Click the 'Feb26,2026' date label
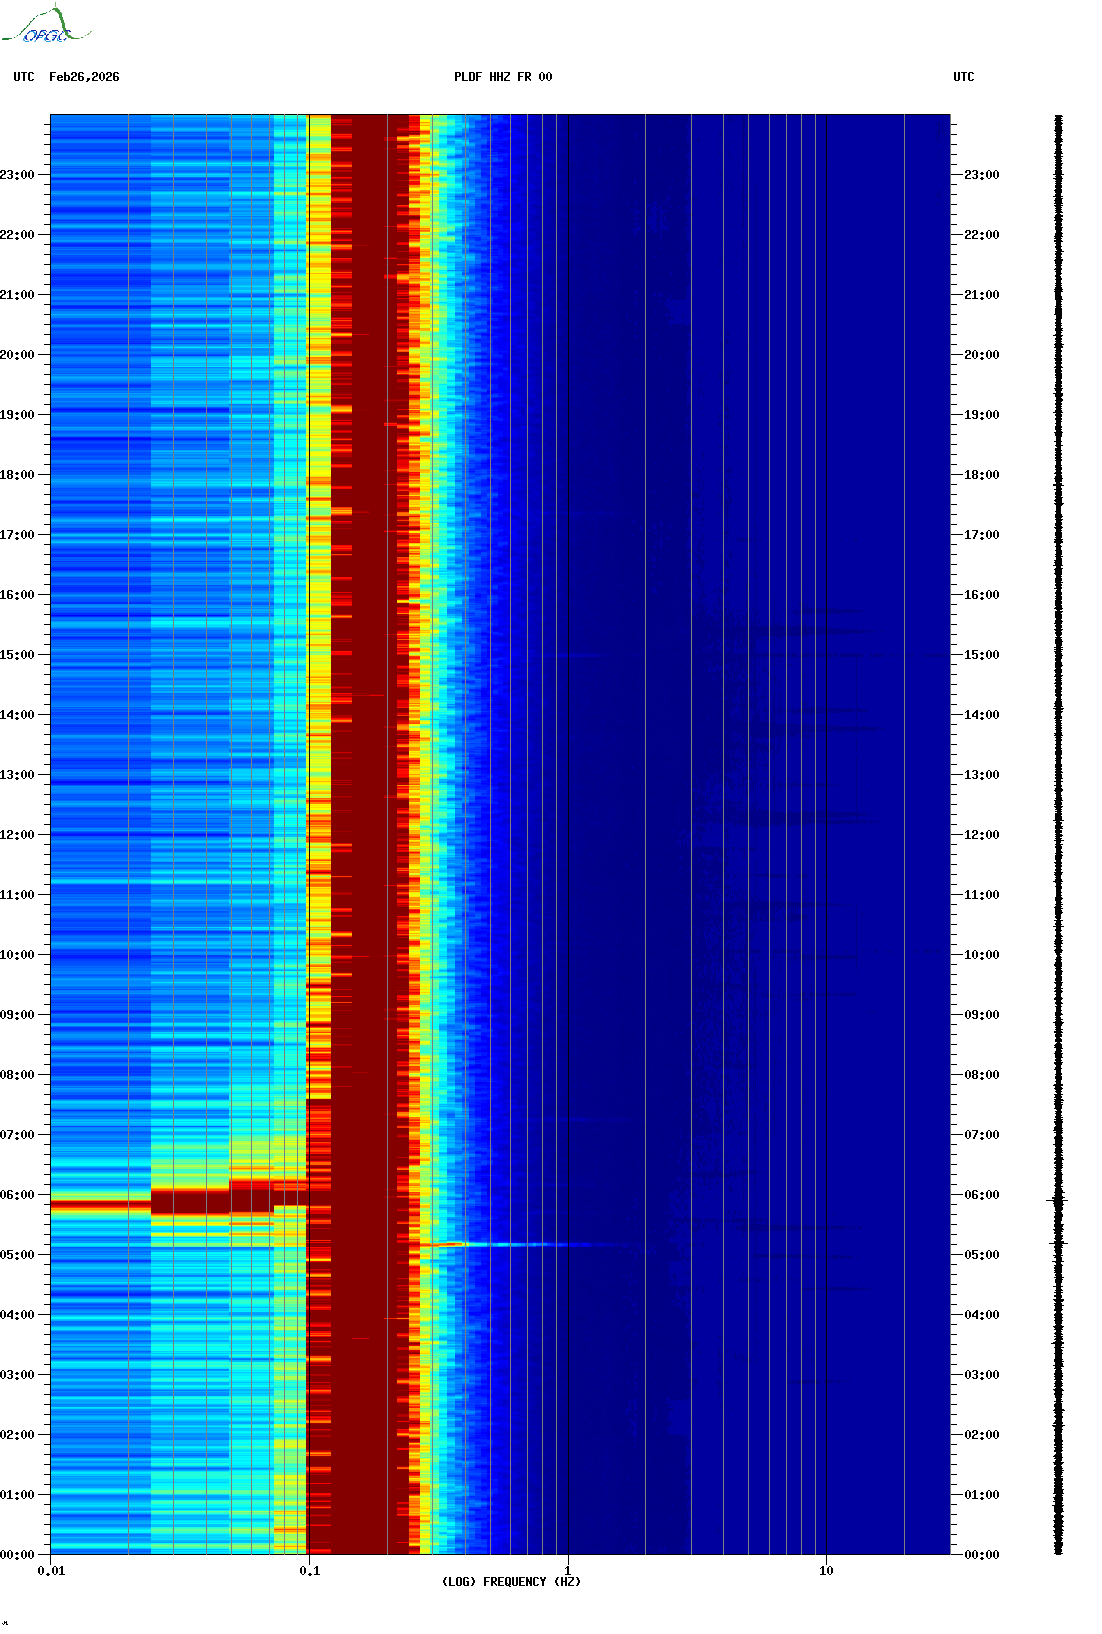 [84, 77]
